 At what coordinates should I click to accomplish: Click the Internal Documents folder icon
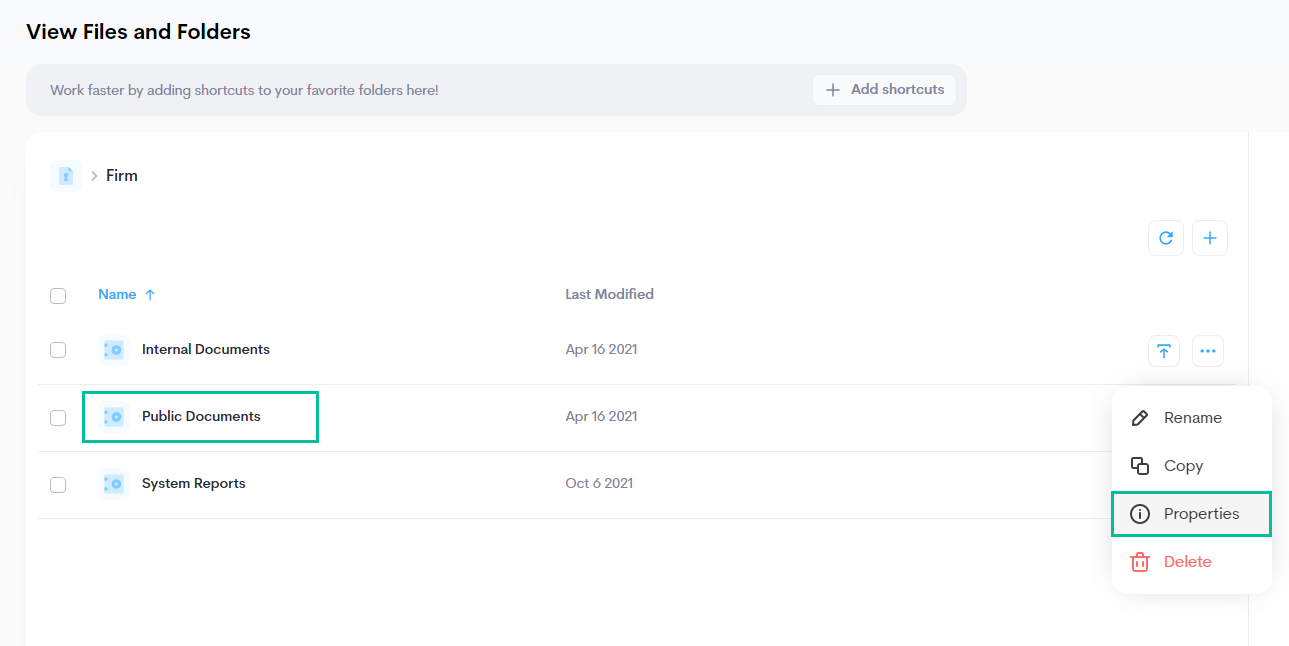click(x=114, y=350)
